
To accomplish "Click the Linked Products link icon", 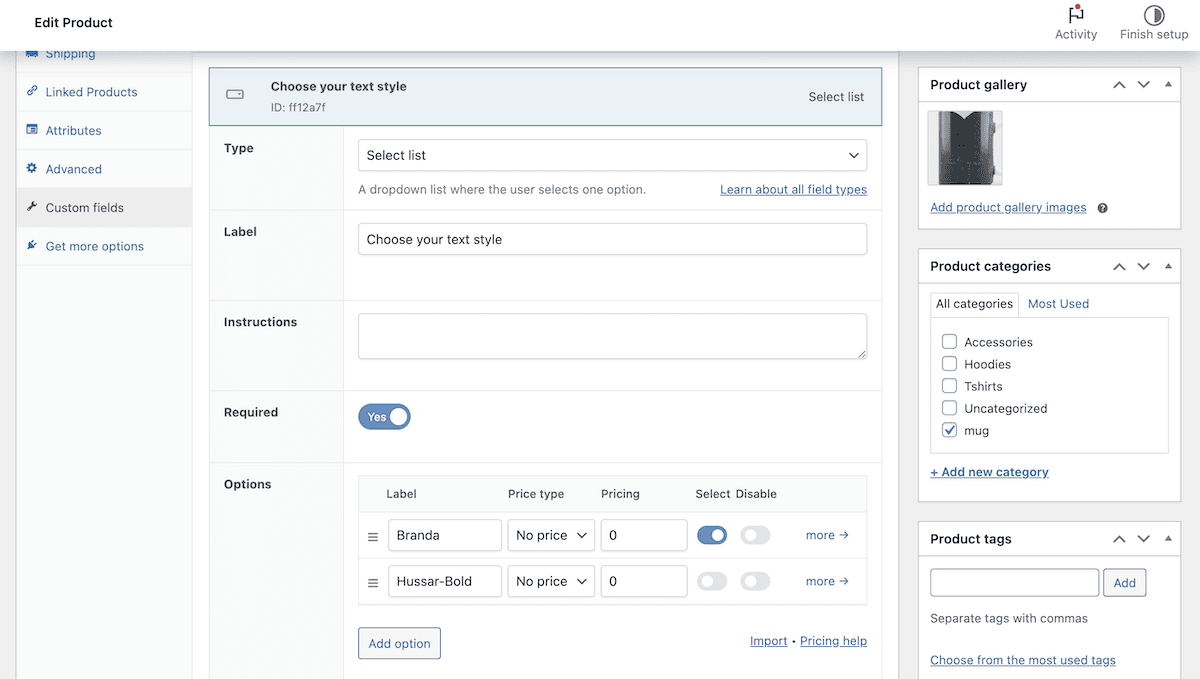I will coord(32,91).
